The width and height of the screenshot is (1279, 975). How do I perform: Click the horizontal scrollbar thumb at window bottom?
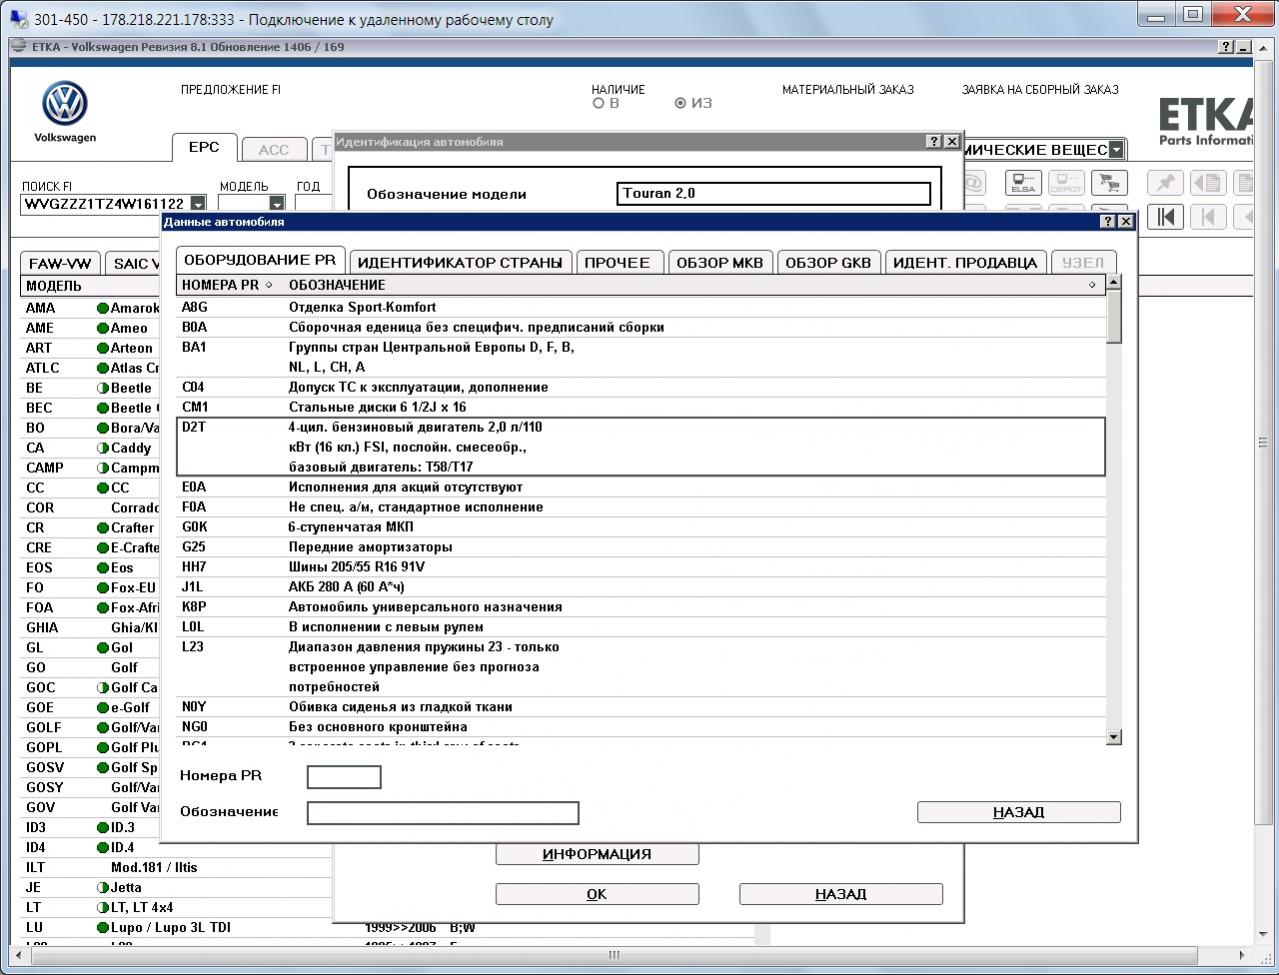click(614, 955)
